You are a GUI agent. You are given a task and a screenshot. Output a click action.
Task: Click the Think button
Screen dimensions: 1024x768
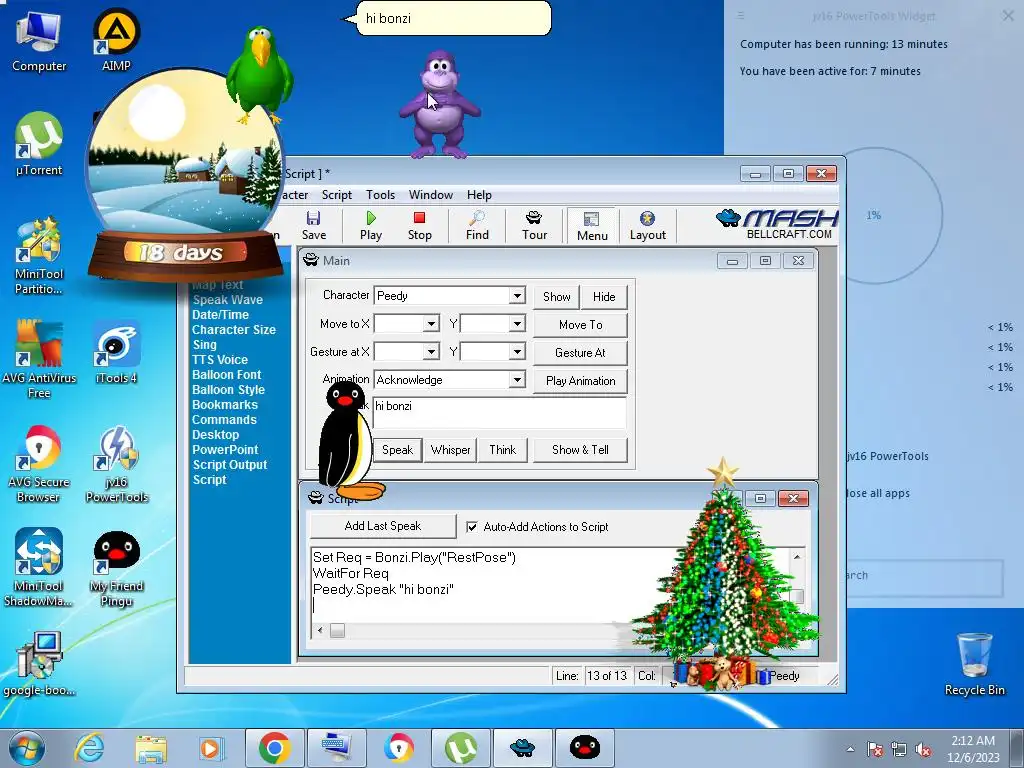click(503, 450)
